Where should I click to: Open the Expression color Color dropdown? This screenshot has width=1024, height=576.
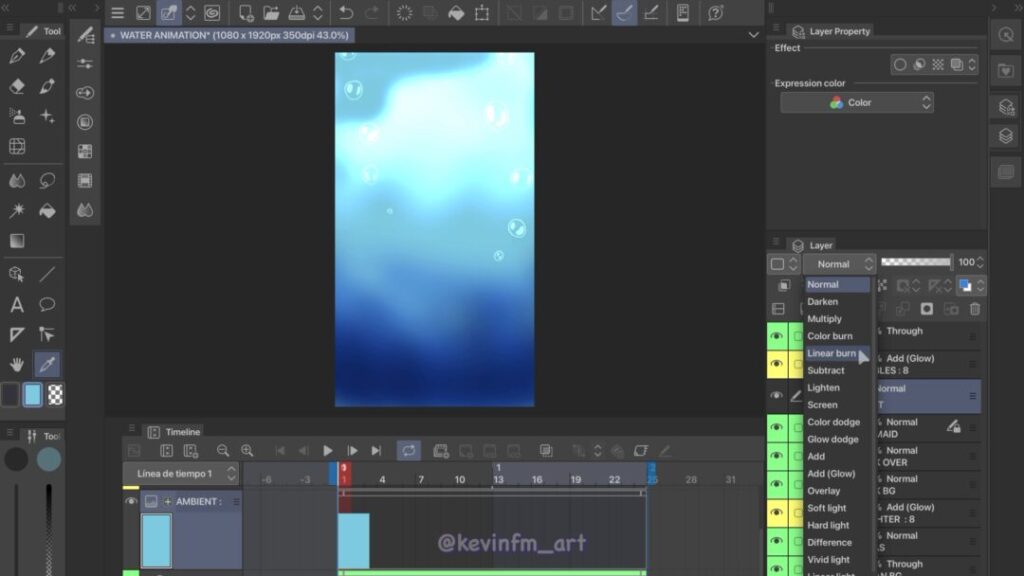[857, 103]
